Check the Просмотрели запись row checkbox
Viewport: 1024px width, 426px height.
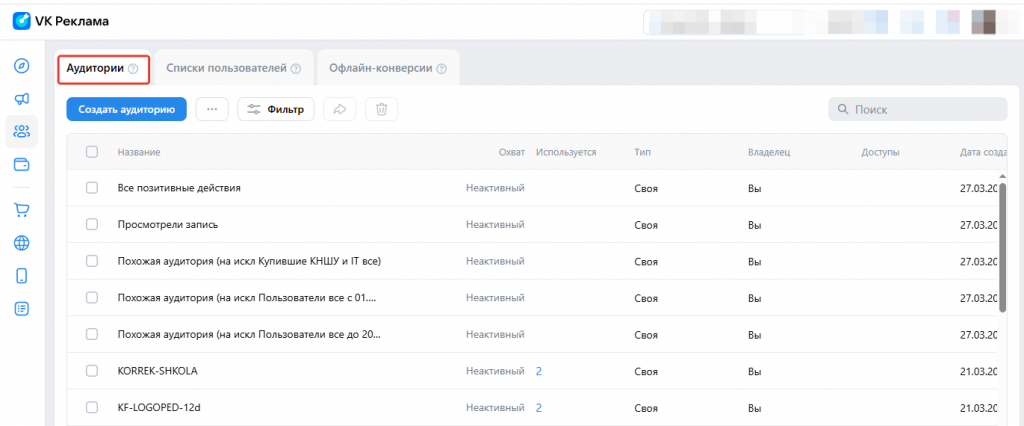[x=92, y=225]
